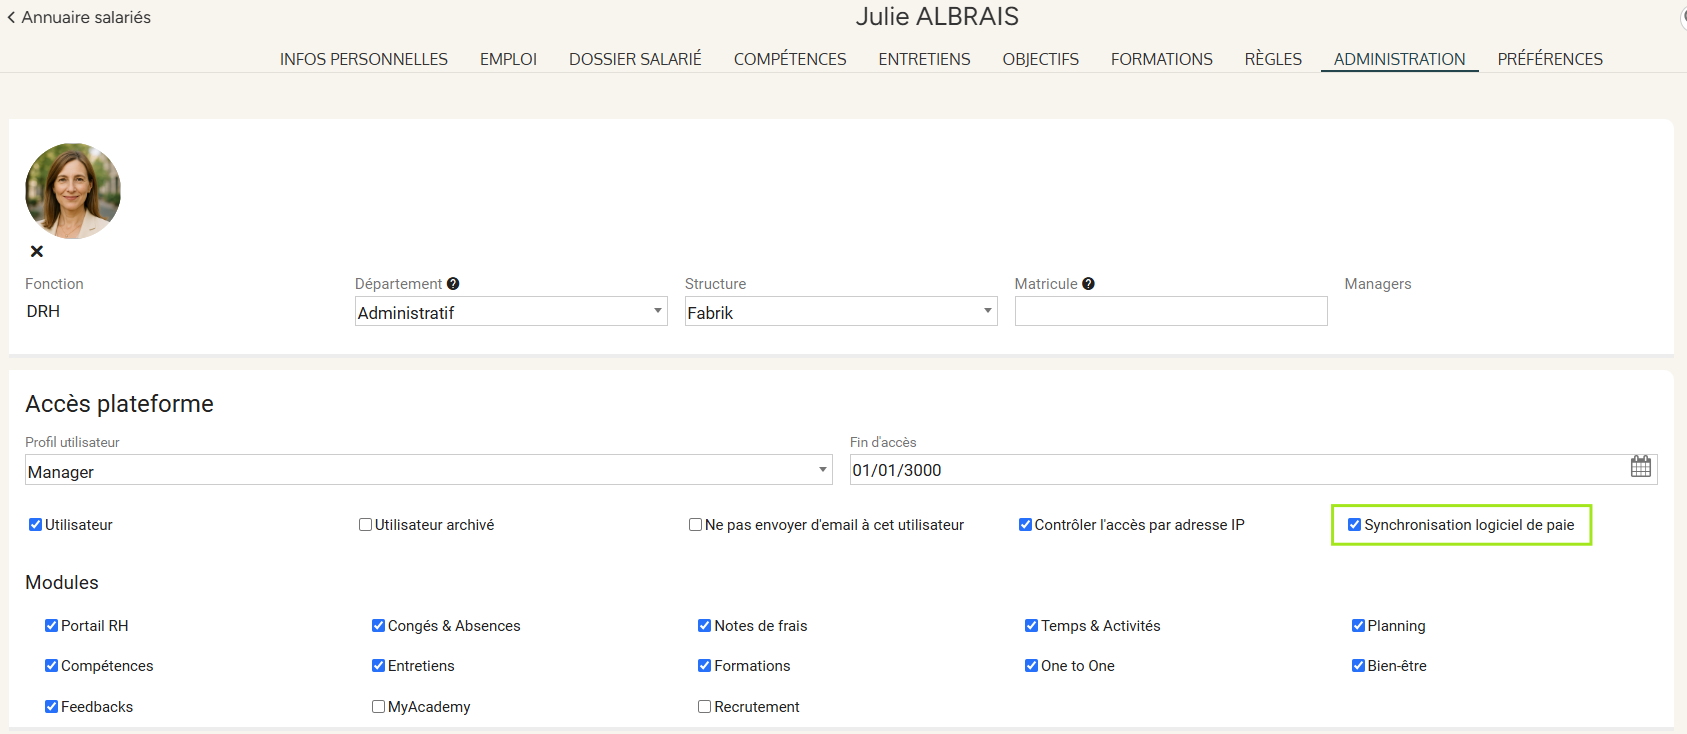Tick Ne pas envoyer d'email option

pyautogui.click(x=695, y=525)
